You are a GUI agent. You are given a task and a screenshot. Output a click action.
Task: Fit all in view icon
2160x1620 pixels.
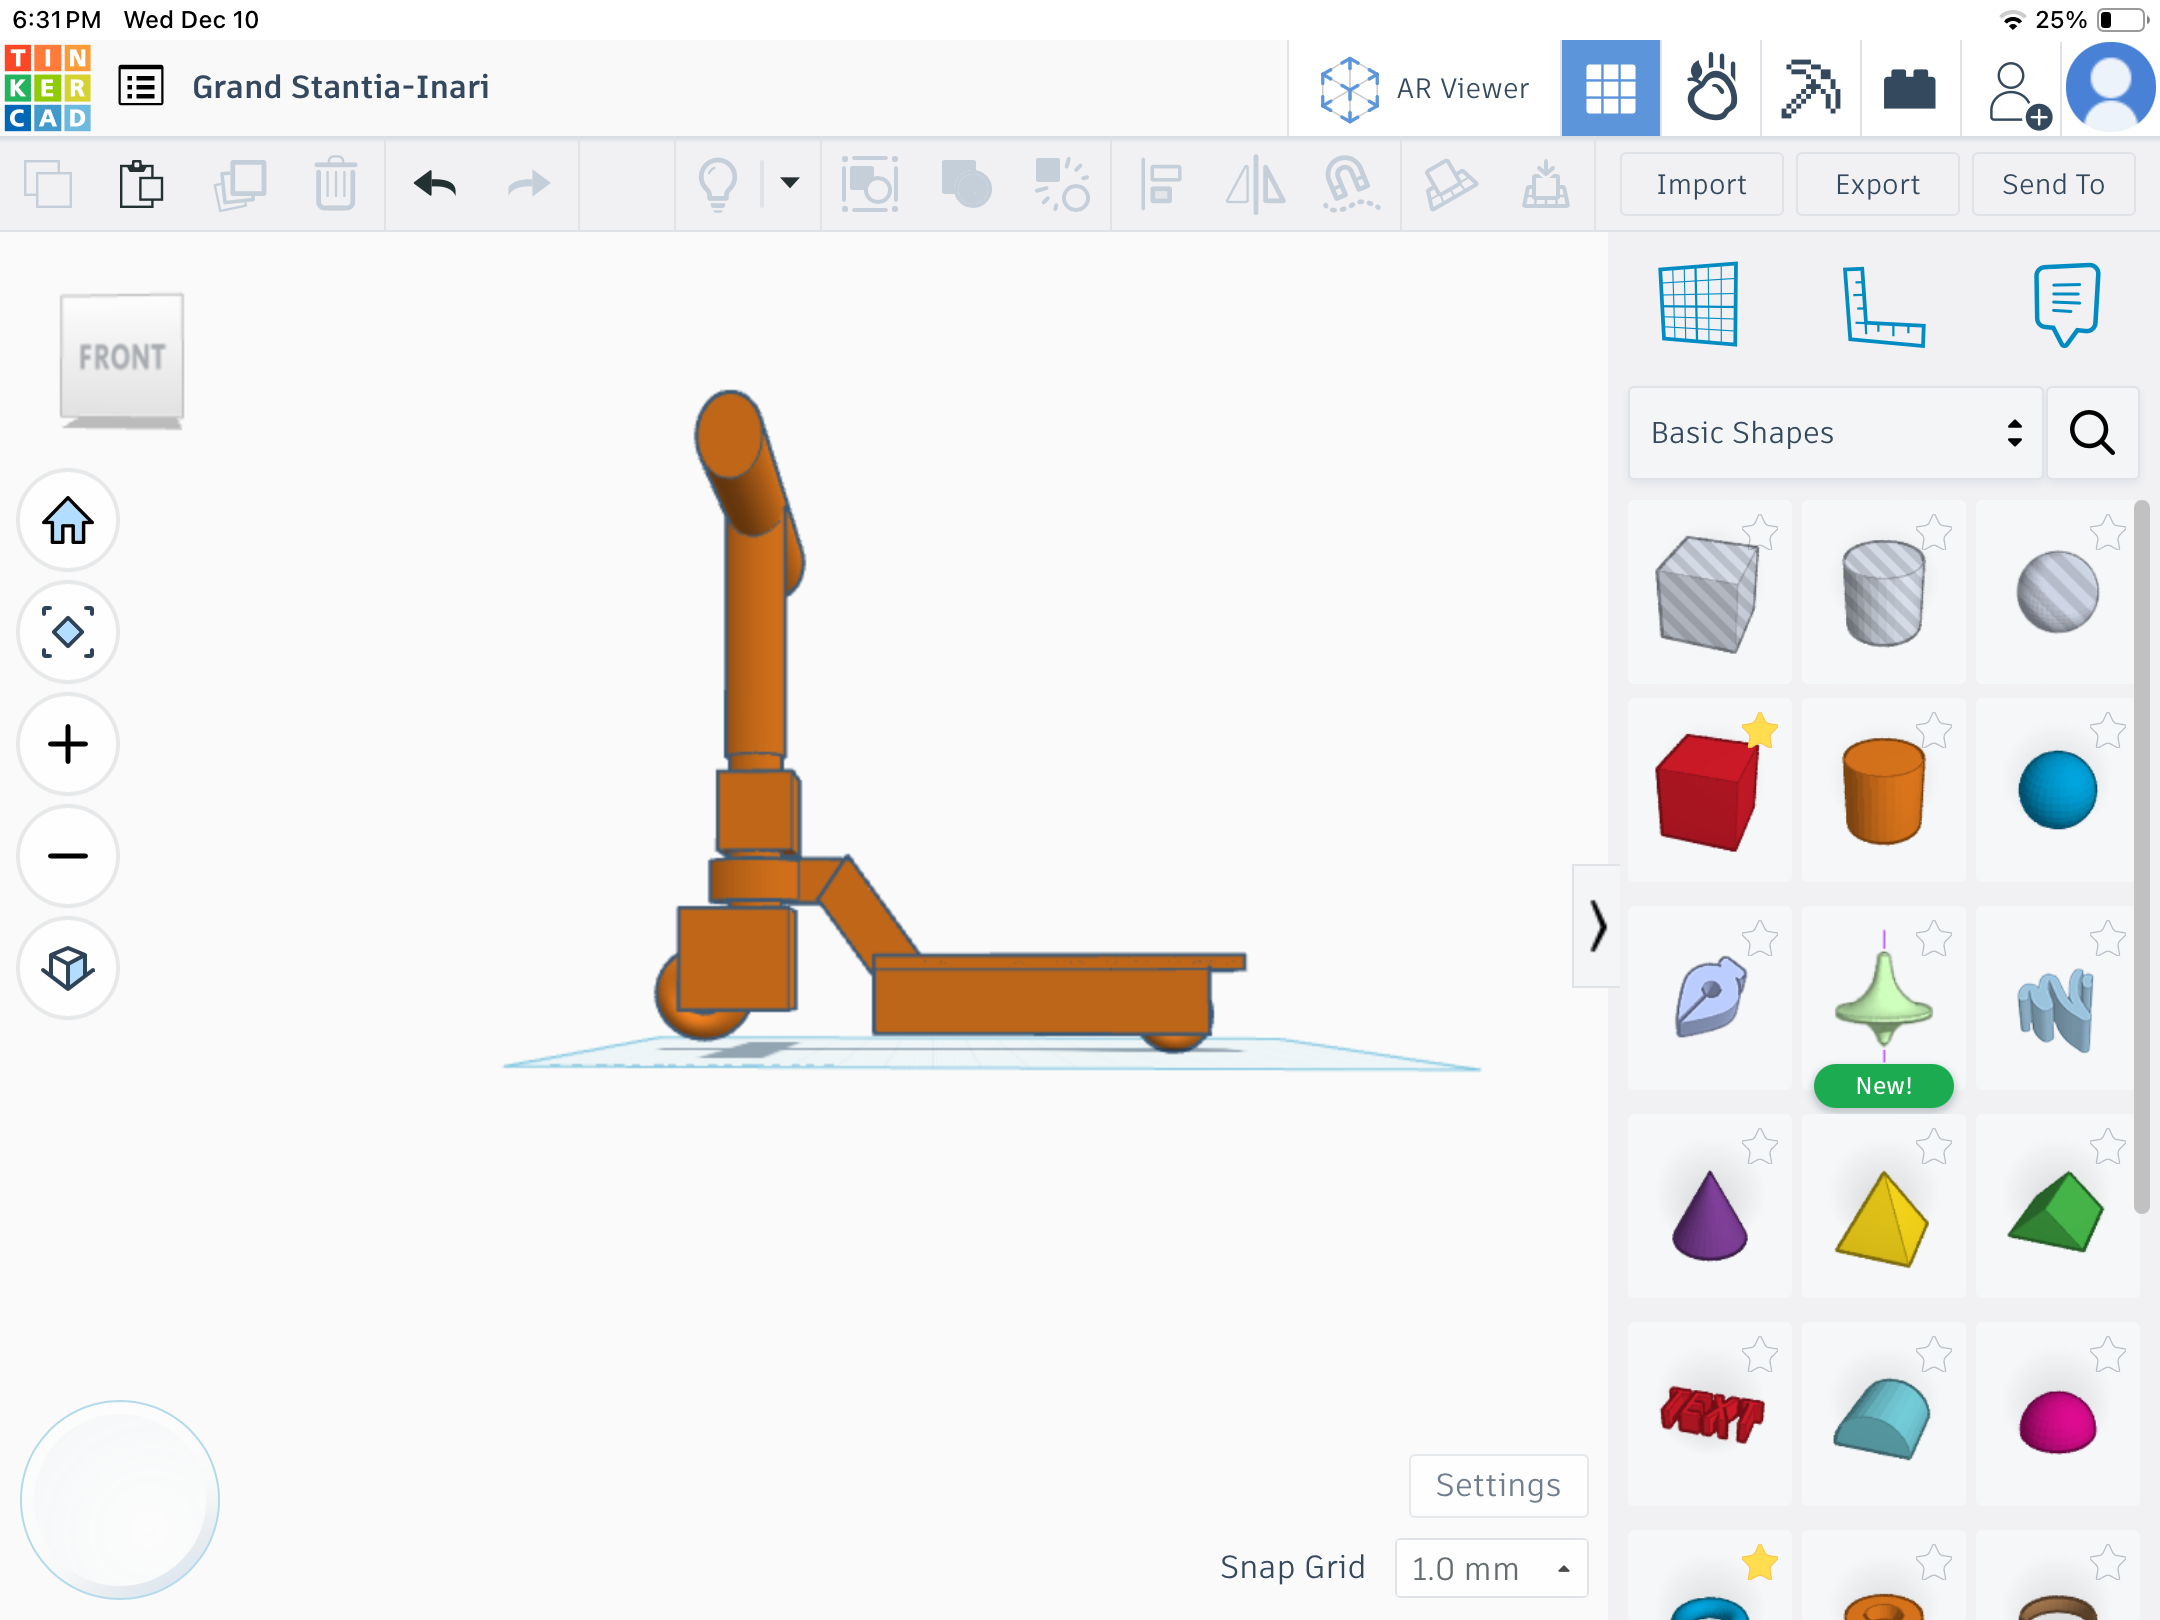[68, 632]
